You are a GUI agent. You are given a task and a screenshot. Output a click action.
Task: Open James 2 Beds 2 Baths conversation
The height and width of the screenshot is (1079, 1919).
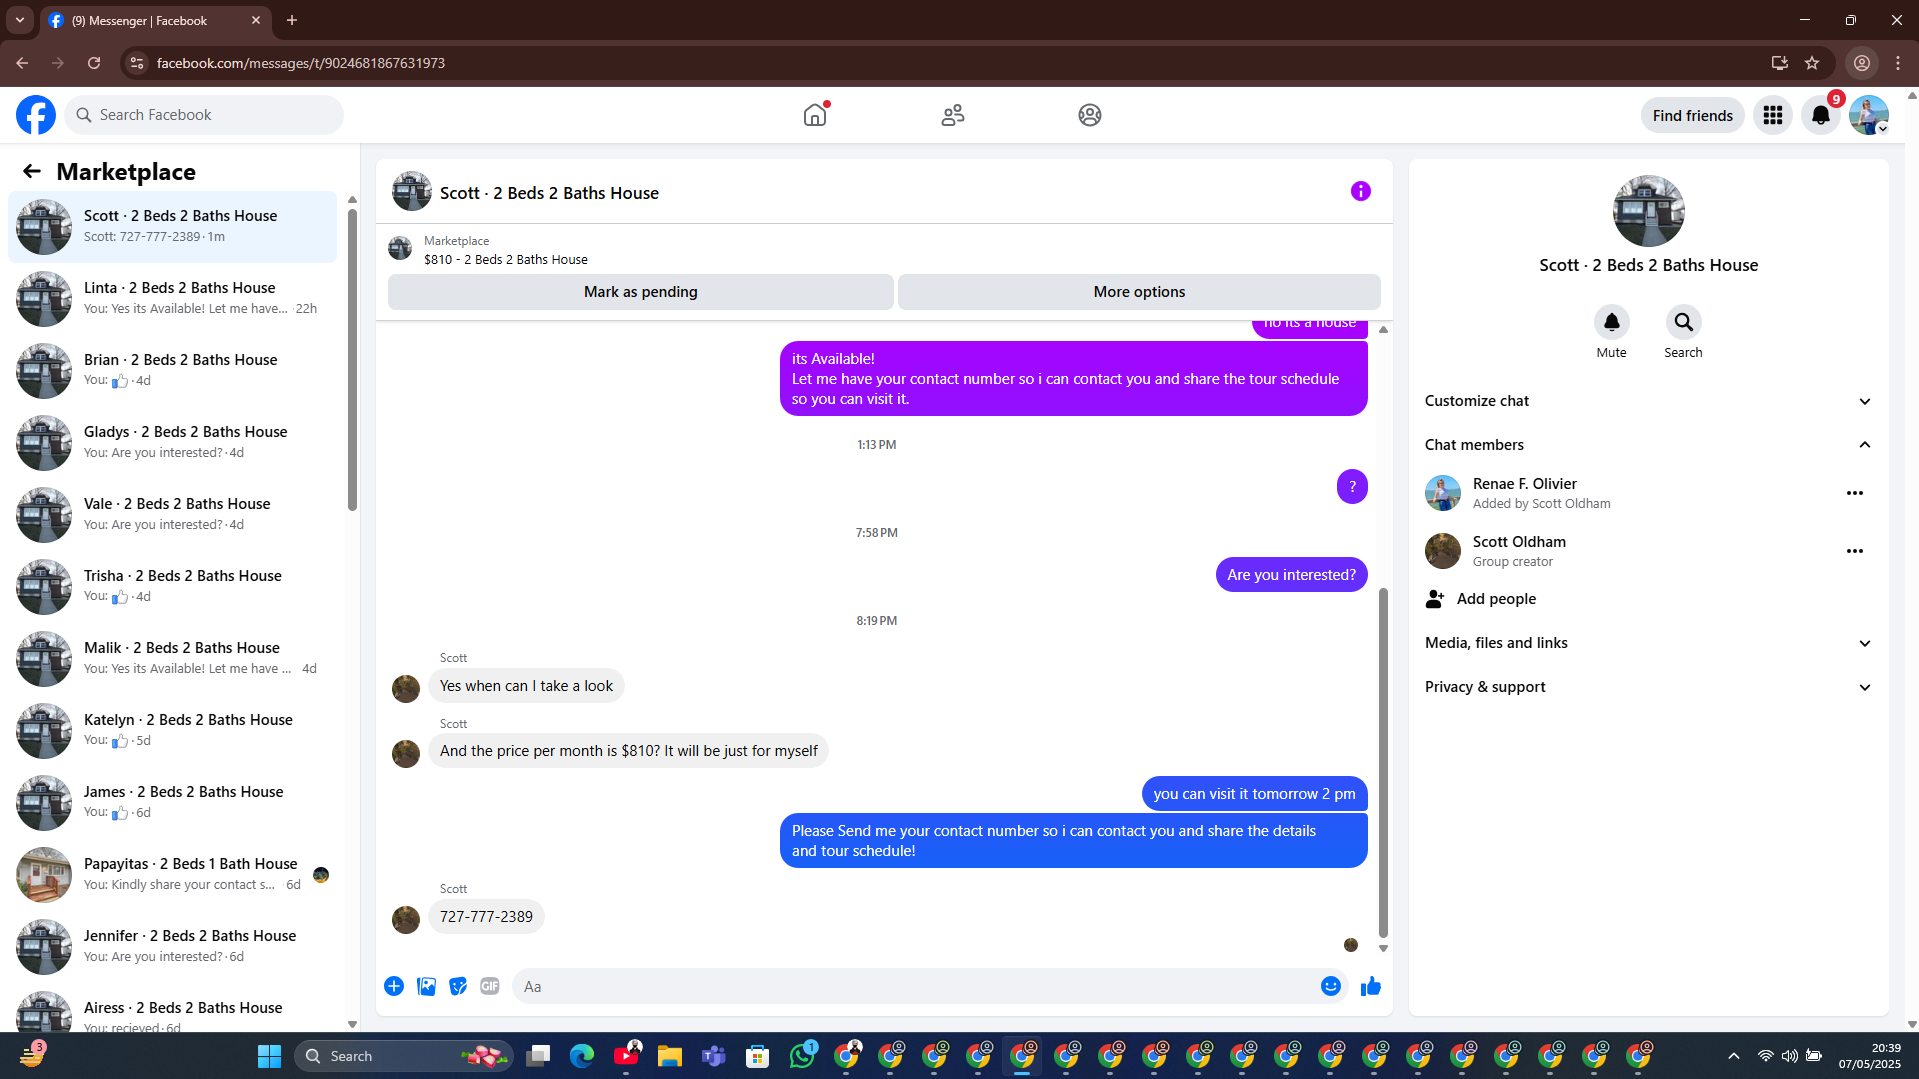[x=172, y=802]
